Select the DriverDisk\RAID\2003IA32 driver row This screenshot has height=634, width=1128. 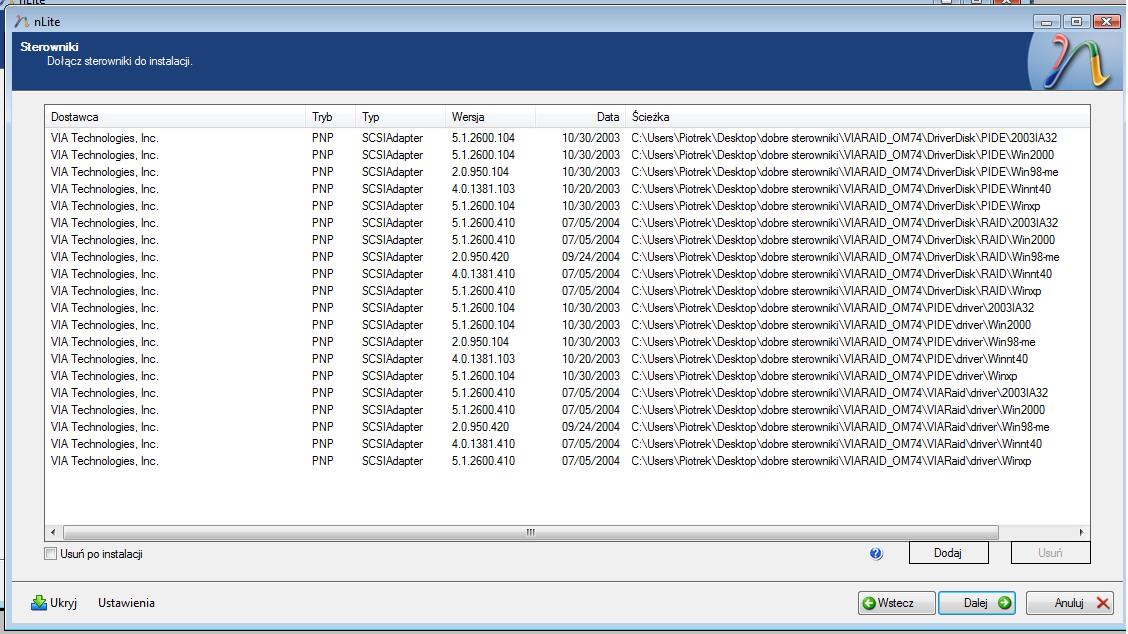[x=567, y=223]
